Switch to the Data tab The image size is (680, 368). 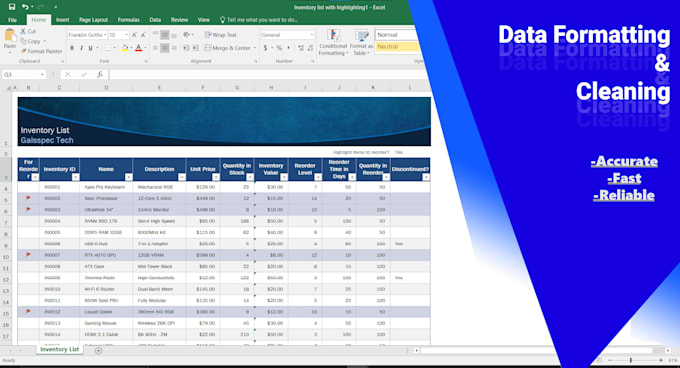[x=155, y=20]
